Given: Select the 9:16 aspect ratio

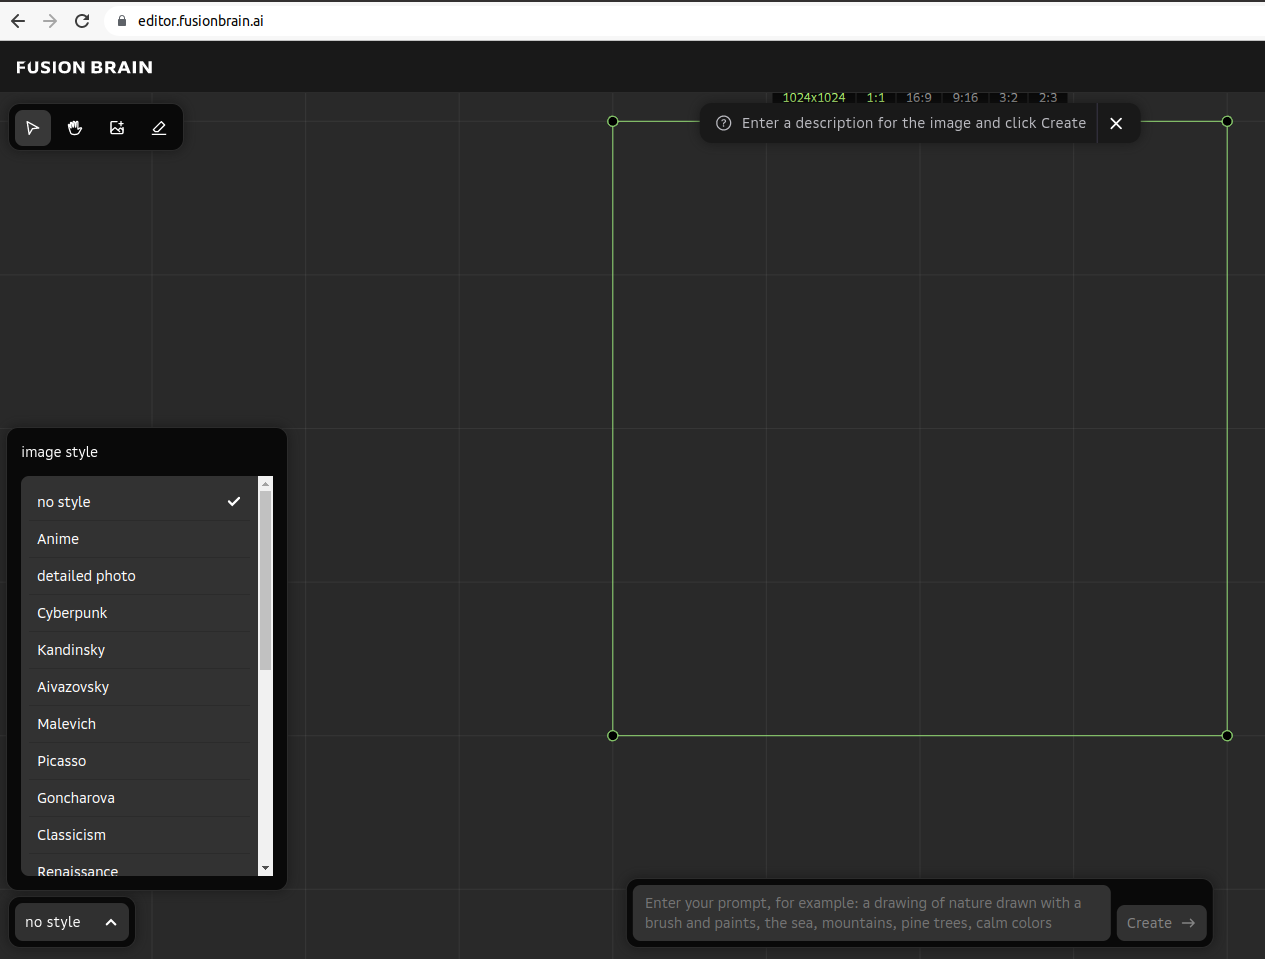Looking at the screenshot, I should (x=965, y=97).
